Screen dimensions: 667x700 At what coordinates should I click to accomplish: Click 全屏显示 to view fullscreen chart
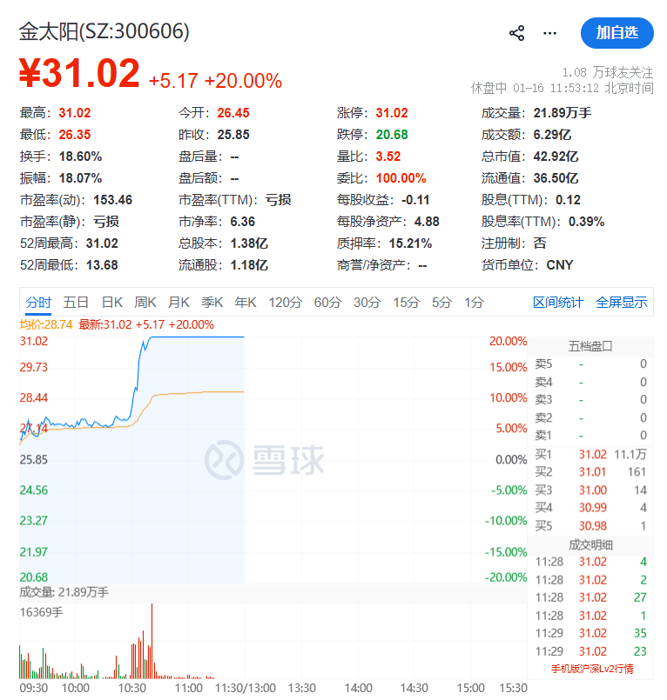[x=621, y=302]
